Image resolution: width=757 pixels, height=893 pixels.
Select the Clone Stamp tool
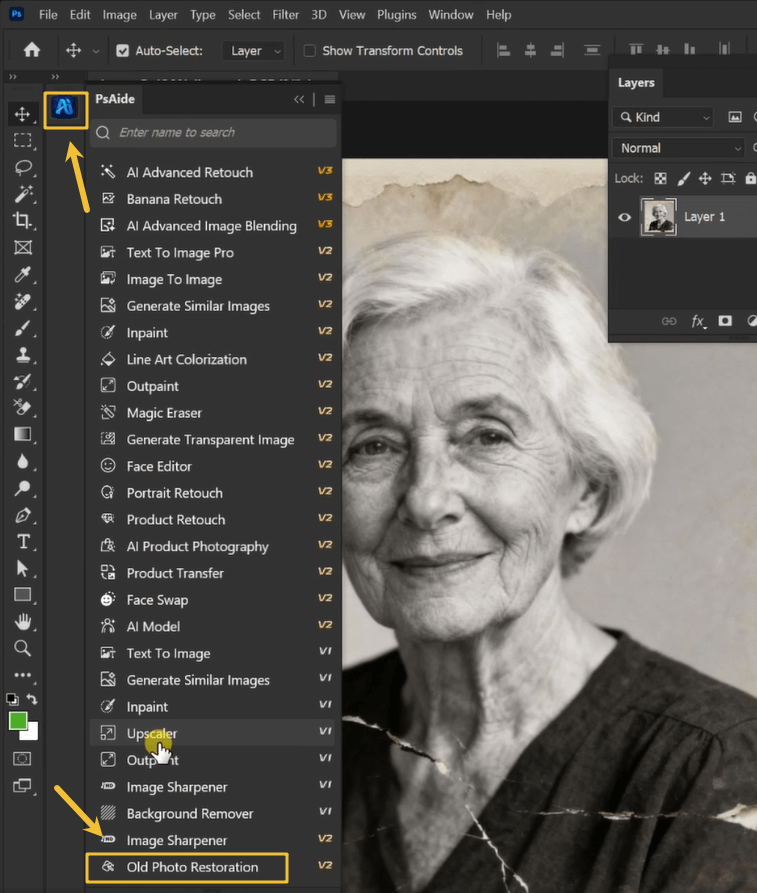[22, 355]
